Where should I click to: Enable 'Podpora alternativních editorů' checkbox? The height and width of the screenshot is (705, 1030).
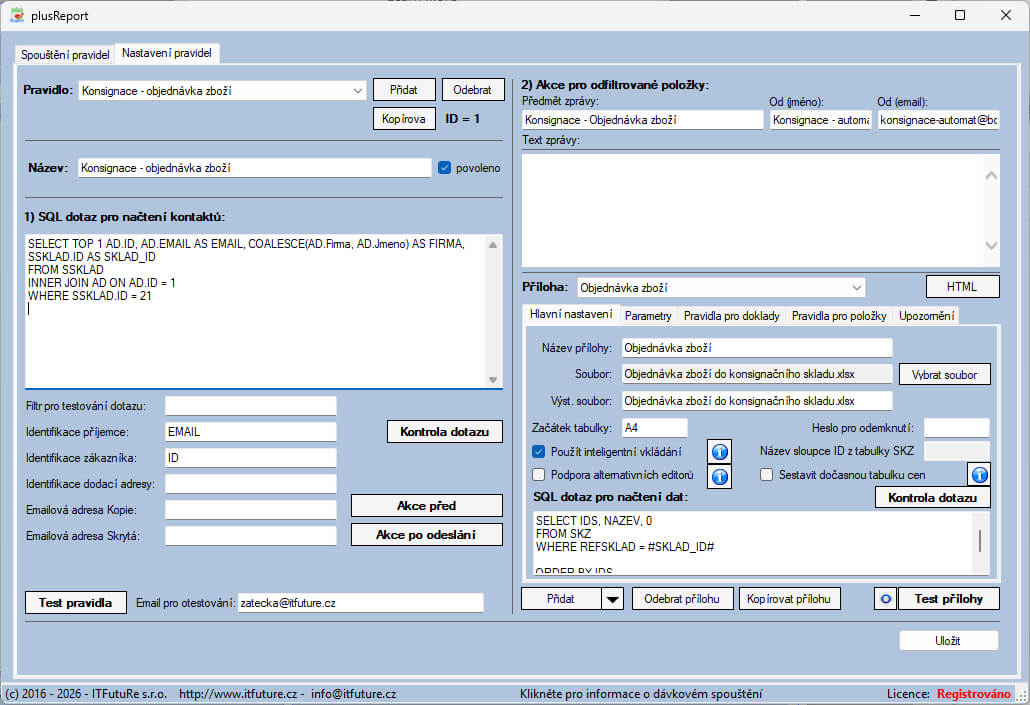pyautogui.click(x=539, y=475)
